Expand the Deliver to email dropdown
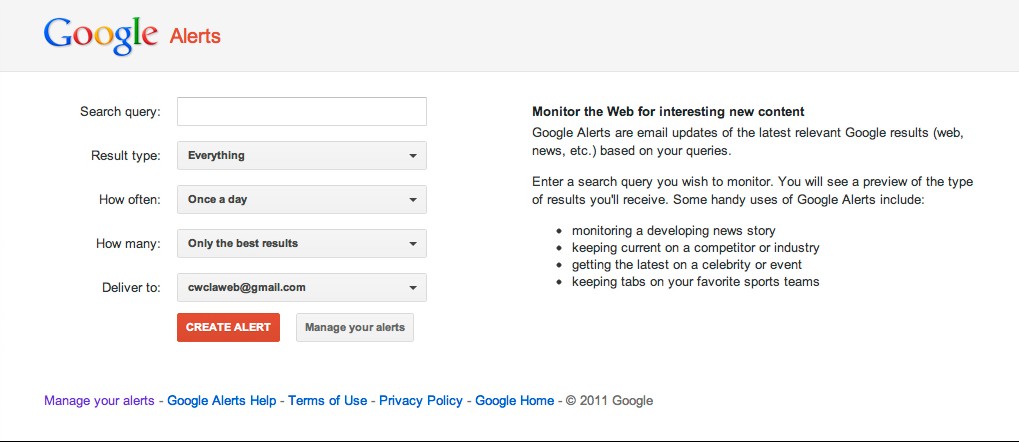 pos(302,287)
